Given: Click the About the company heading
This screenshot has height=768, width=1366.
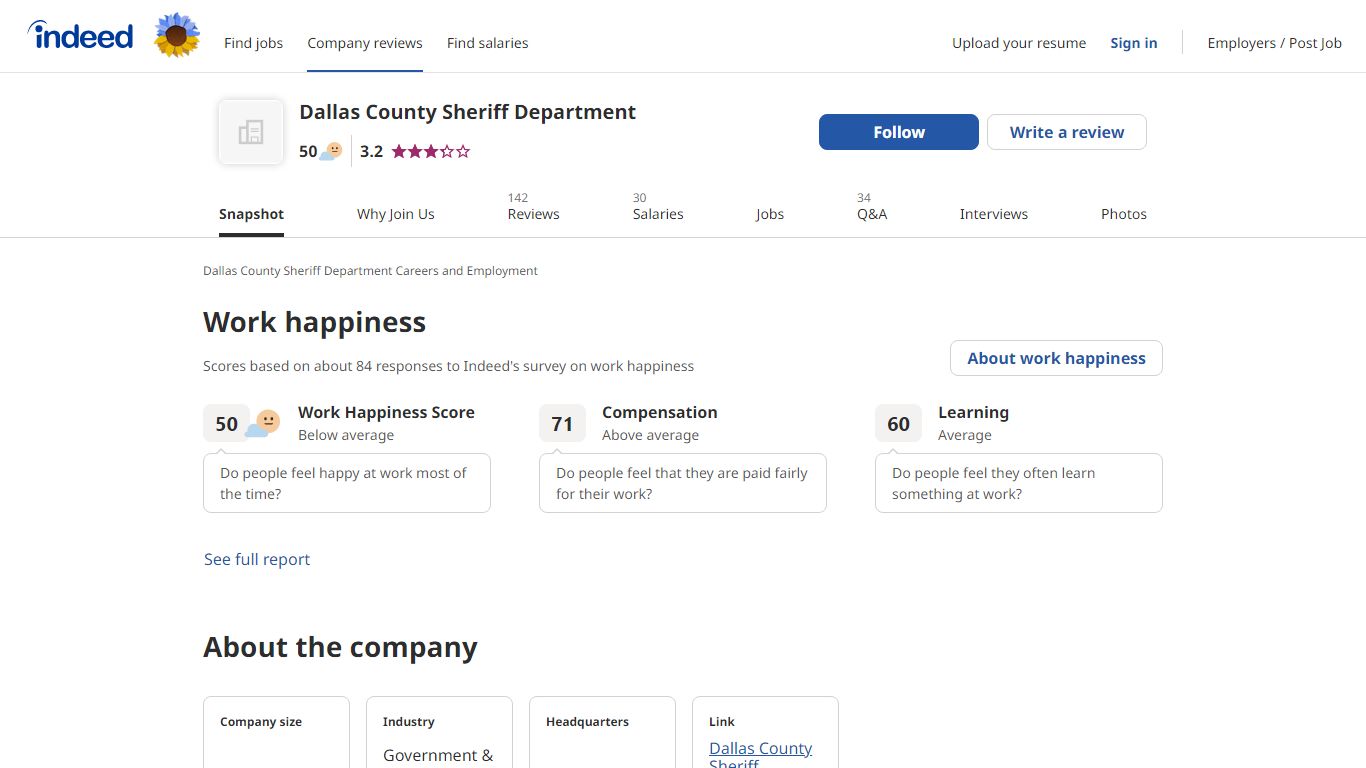Looking at the screenshot, I should (x=340, y=647).
